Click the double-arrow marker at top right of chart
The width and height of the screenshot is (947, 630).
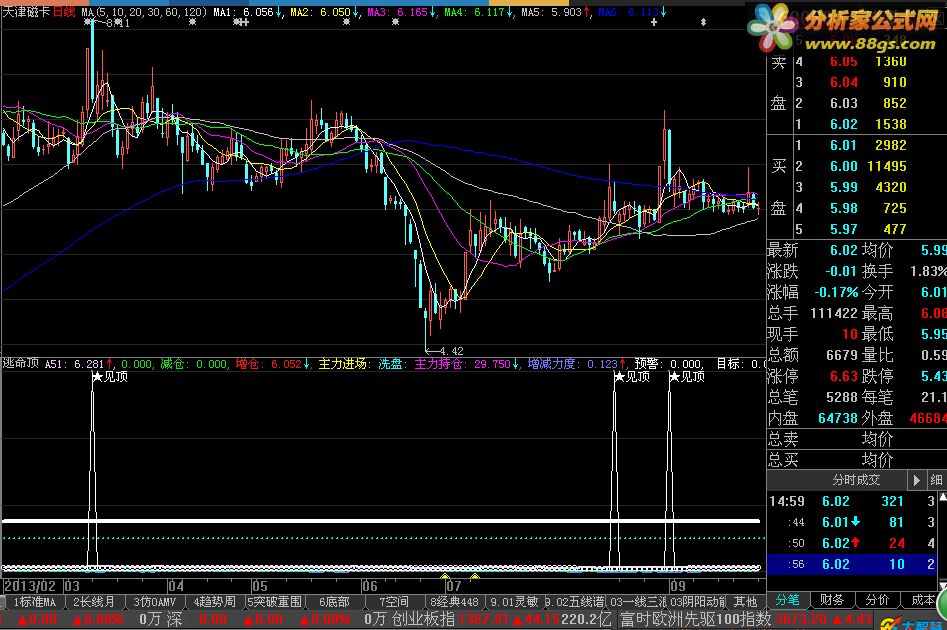tap(703, 22)
